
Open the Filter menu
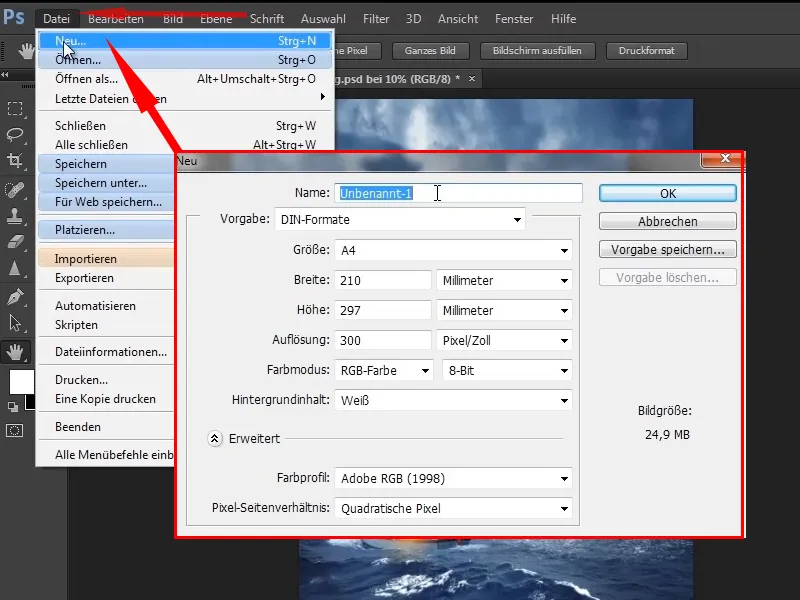376,19
